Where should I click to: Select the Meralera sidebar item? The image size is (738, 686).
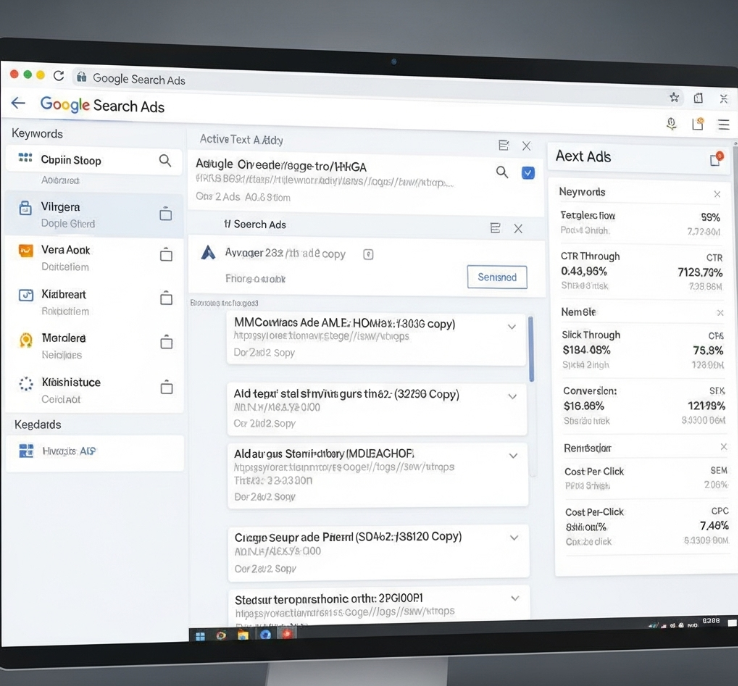(x=94, y=345)
